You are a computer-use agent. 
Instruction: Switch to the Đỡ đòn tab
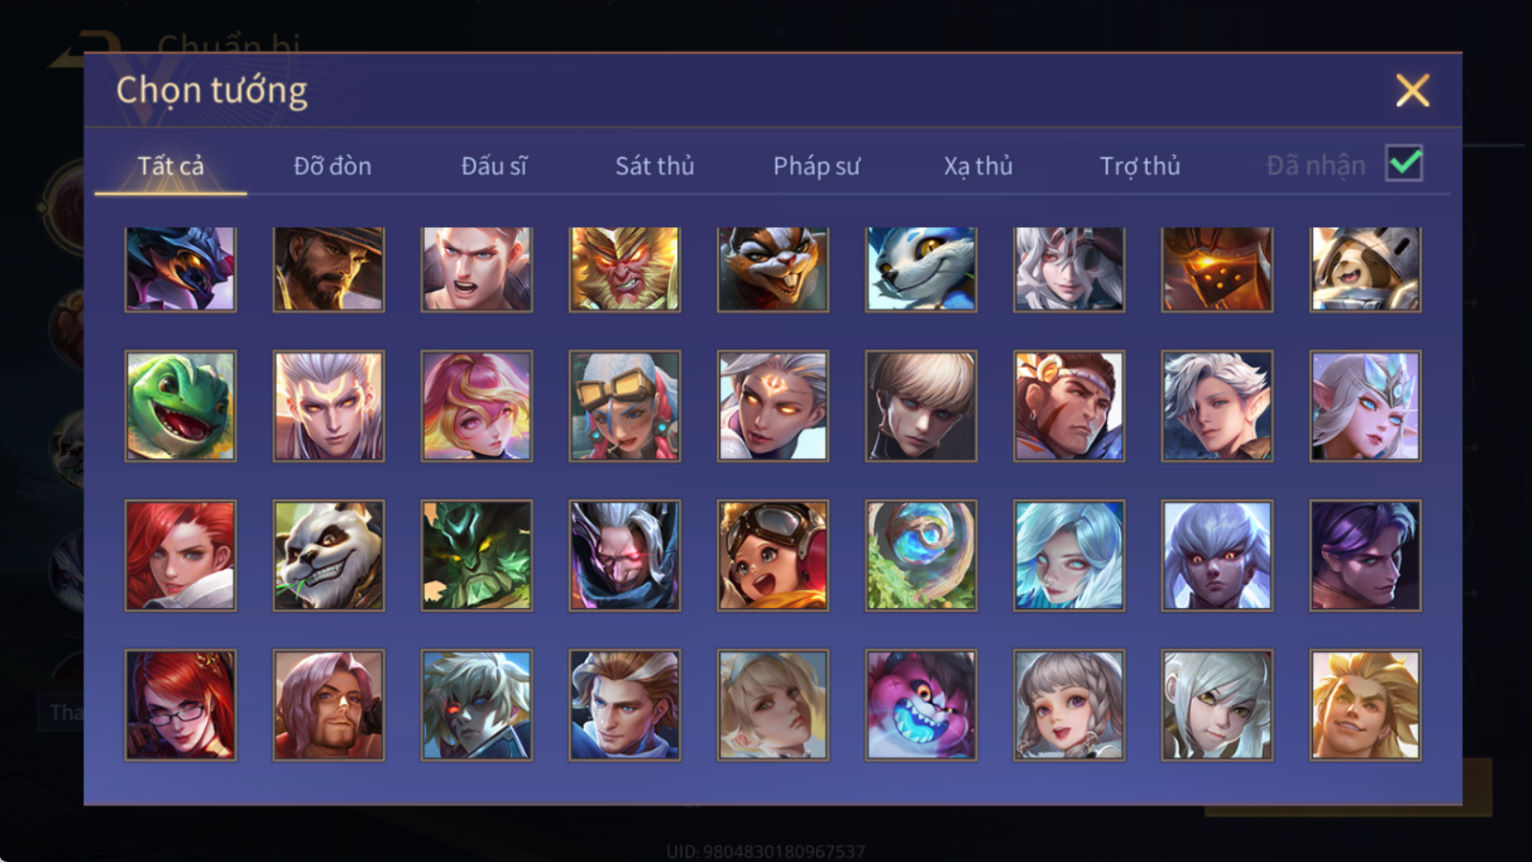pos(332,166)
